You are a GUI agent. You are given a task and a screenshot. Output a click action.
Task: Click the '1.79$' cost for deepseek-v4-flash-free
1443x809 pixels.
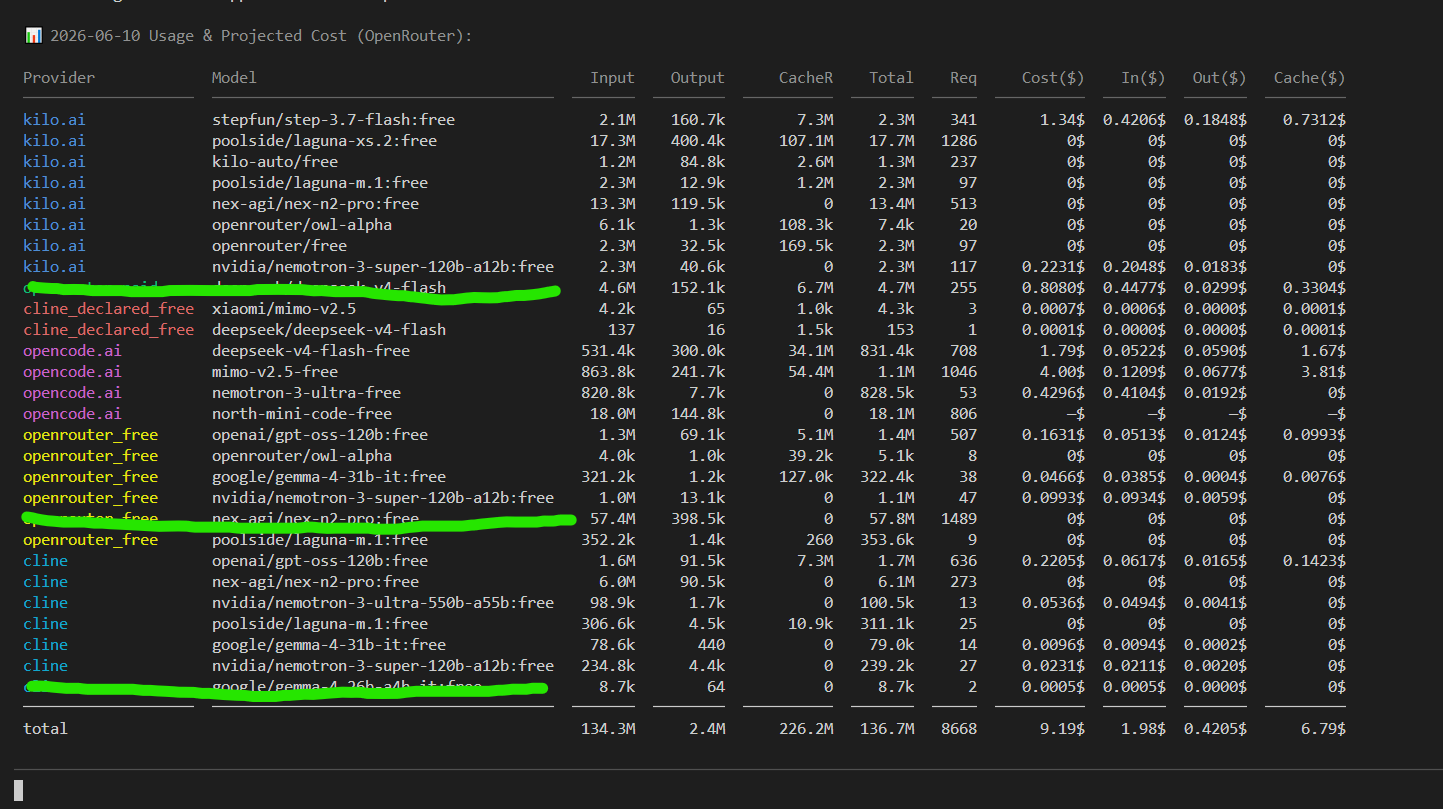coord(1063,351)
